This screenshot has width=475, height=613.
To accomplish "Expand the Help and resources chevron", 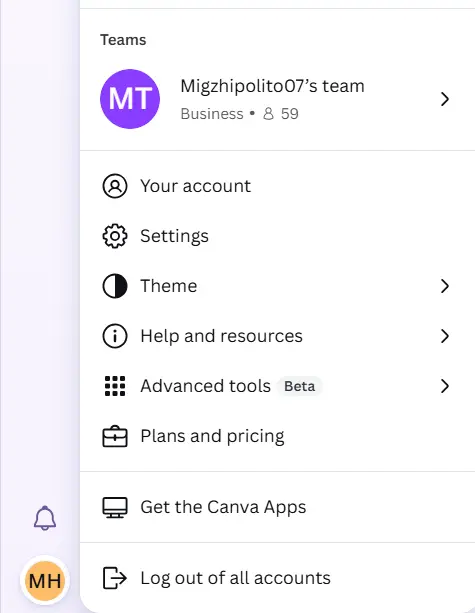I will click(445, 336).
